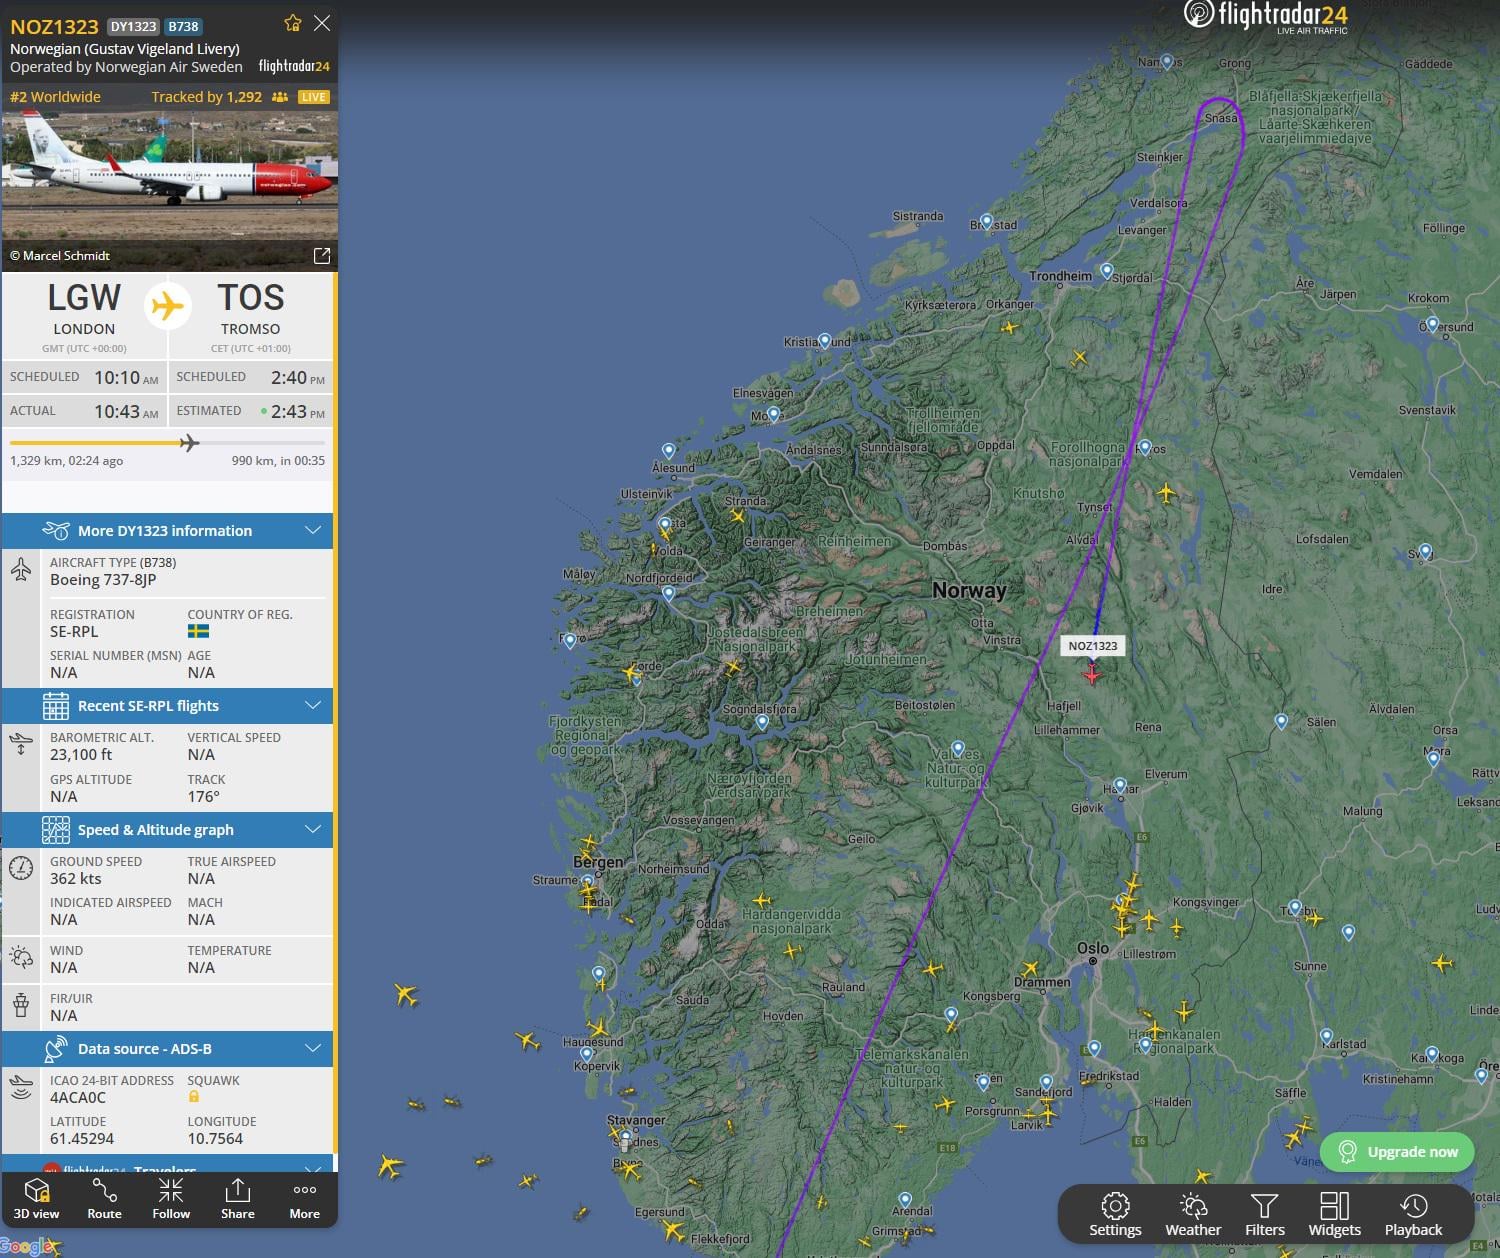
Task: Expand Recent SE-RPL flights section
Action: pyautogui.click(x=168, y=706)
